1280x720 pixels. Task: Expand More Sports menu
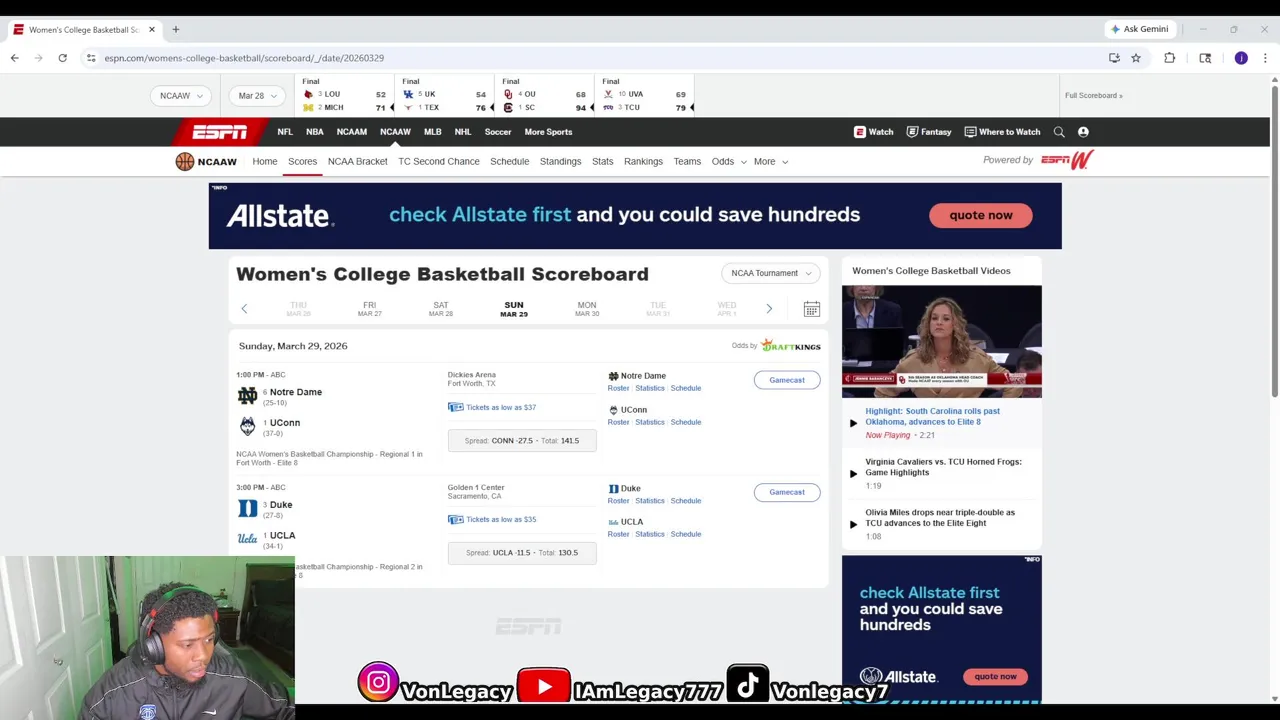point(548,132)
